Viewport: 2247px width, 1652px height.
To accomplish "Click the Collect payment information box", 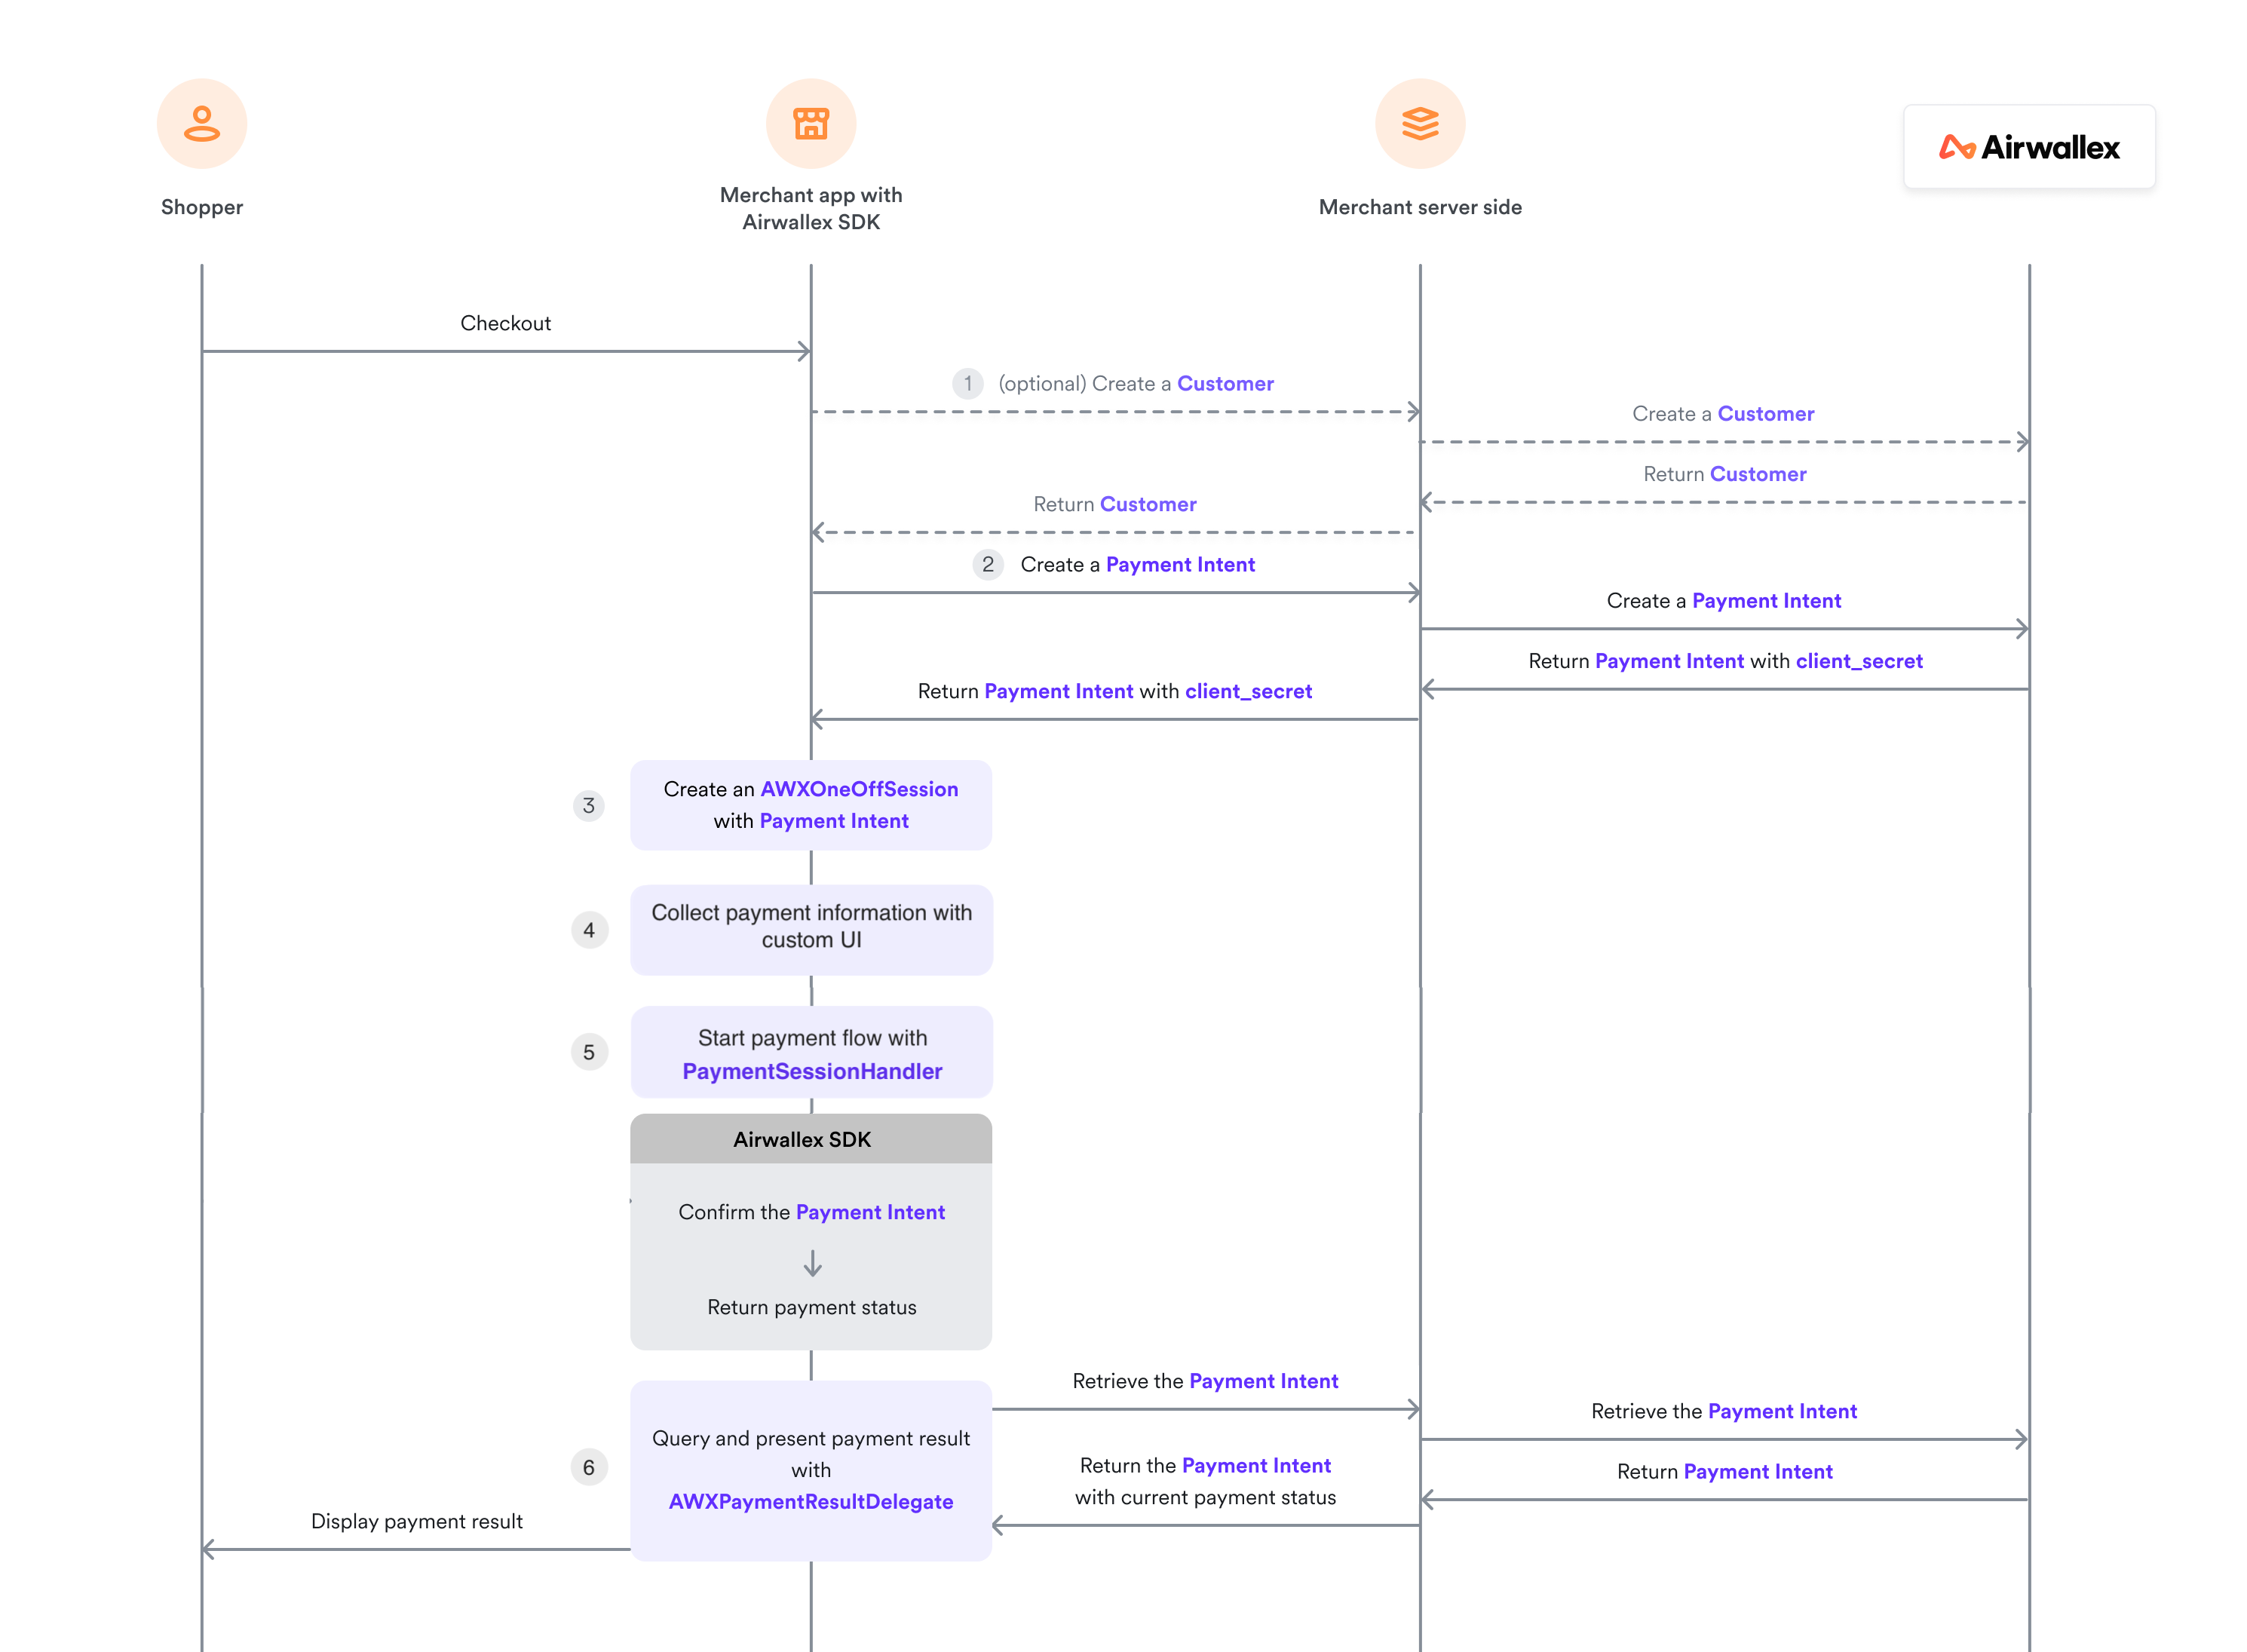I will [810, 928].
